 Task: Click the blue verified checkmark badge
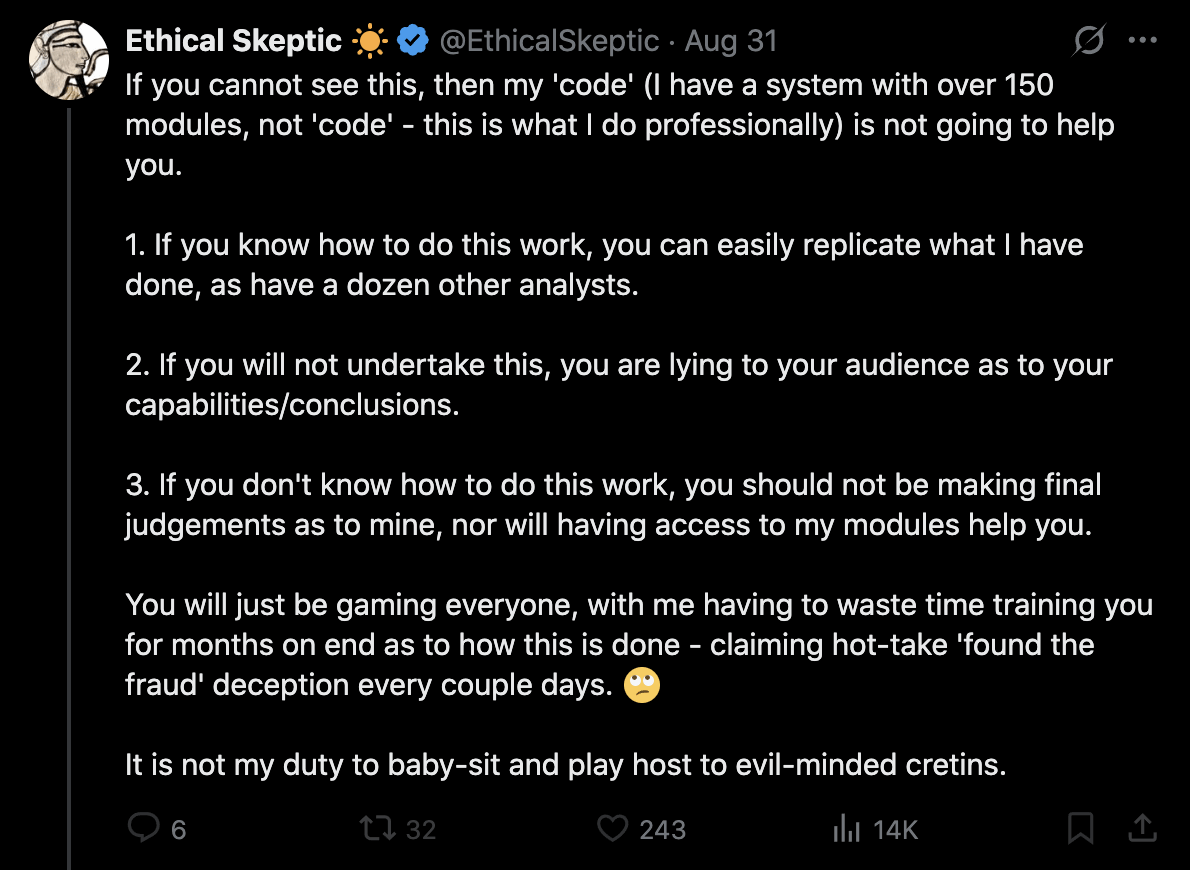click(412, 41)
